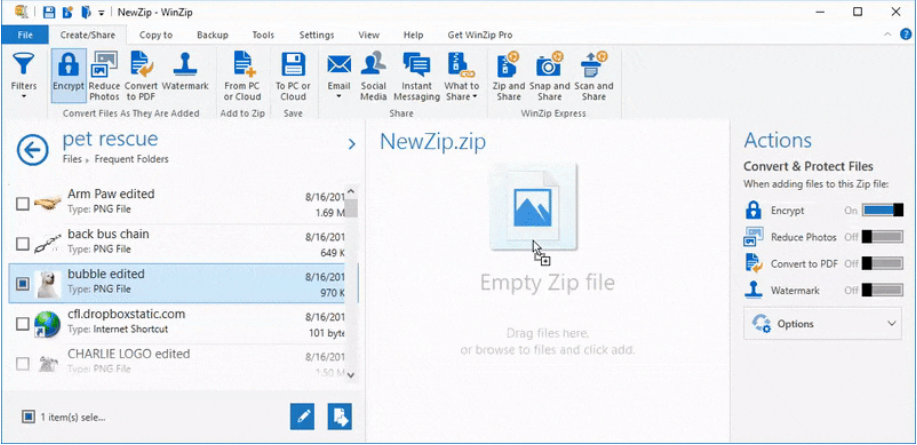Image resolution: width=917 pixels, height=445 pixels.
Task: Switch to the Create/Share tab
Action: pyautogui.click(x=88, y=35)
